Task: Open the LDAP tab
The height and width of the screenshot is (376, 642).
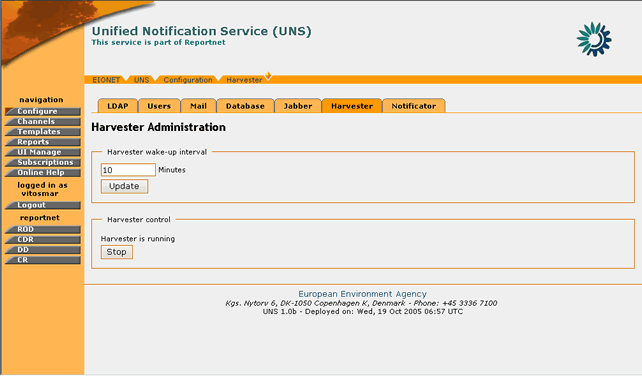Action: (118, 106)
